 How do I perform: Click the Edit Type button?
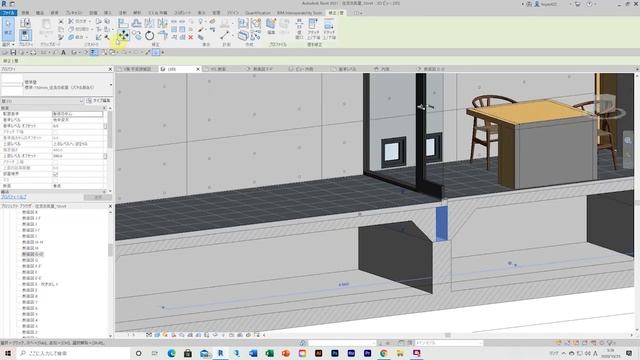(98, 101)
